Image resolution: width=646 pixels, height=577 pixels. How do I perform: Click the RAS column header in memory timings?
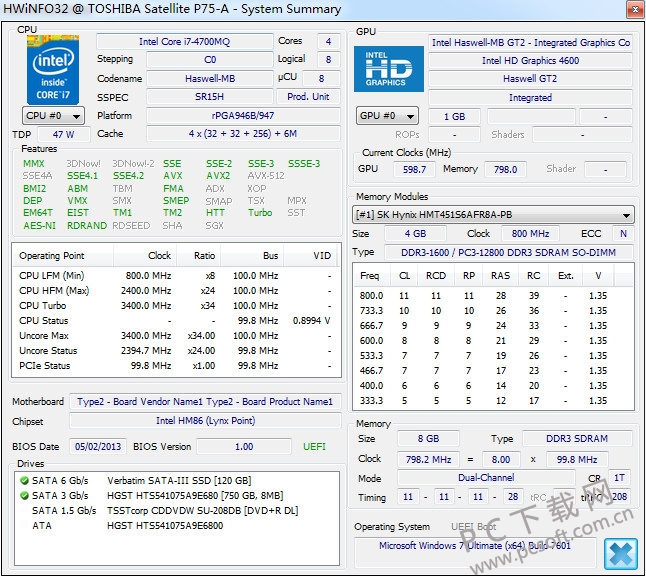500,276
